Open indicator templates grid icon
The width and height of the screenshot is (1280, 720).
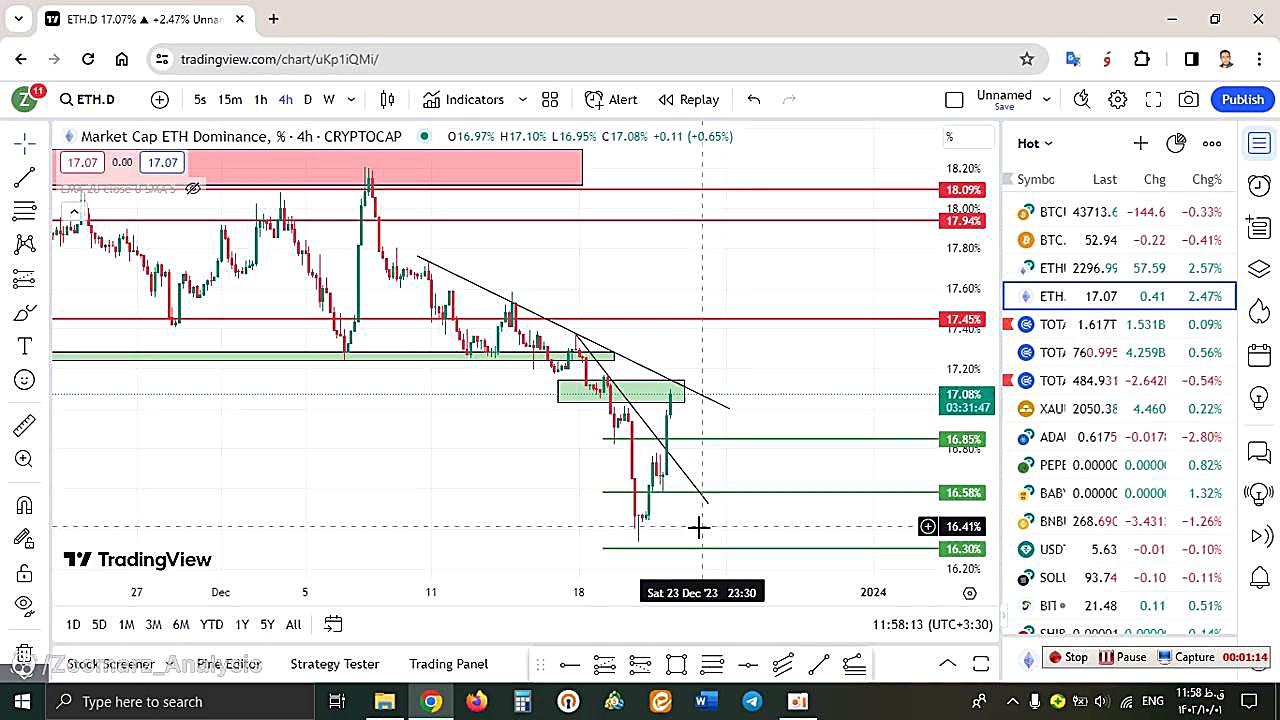coord(550,99)
